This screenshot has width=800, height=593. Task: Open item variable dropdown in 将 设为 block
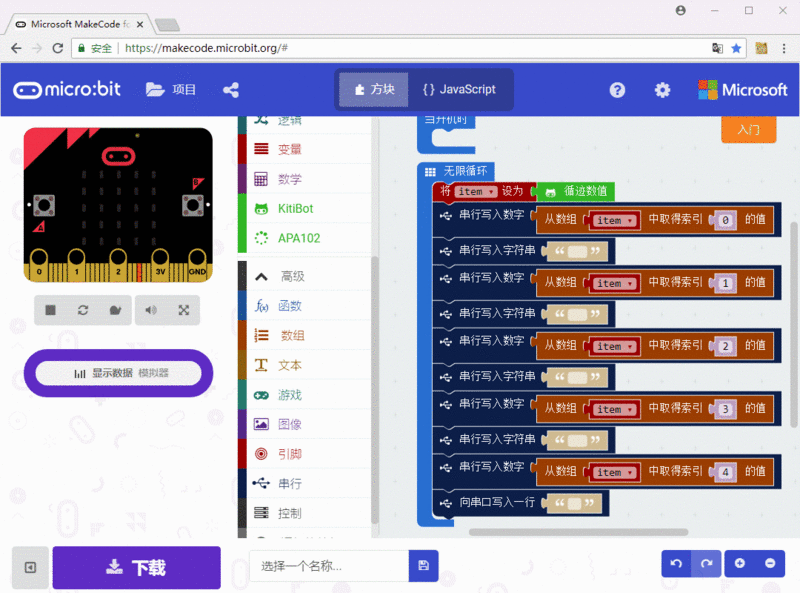pos(476,192)
